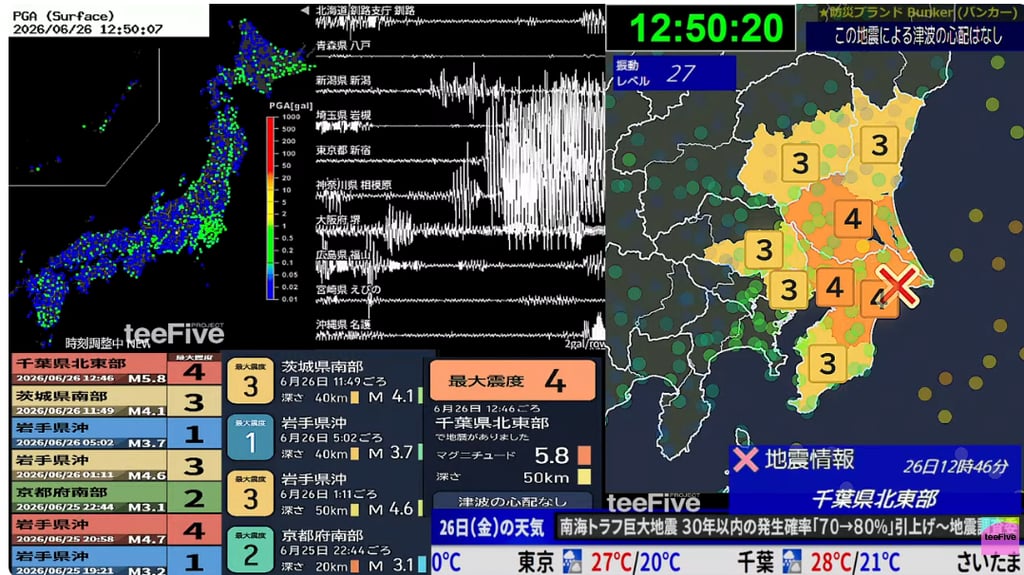
Task: Click the pink X icon beside 地震情報 heading
Action: coord(745,460)
